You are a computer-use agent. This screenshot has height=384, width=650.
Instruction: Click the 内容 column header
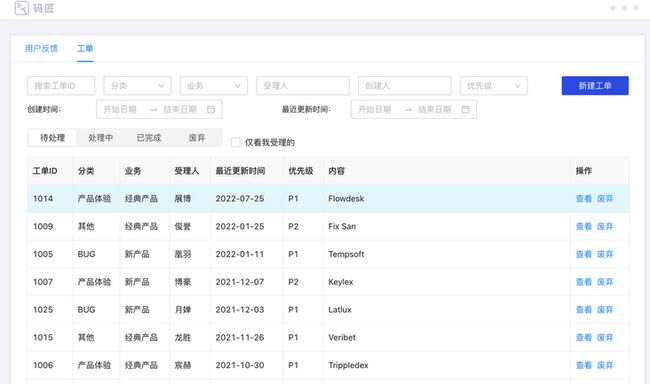[447, 171]
